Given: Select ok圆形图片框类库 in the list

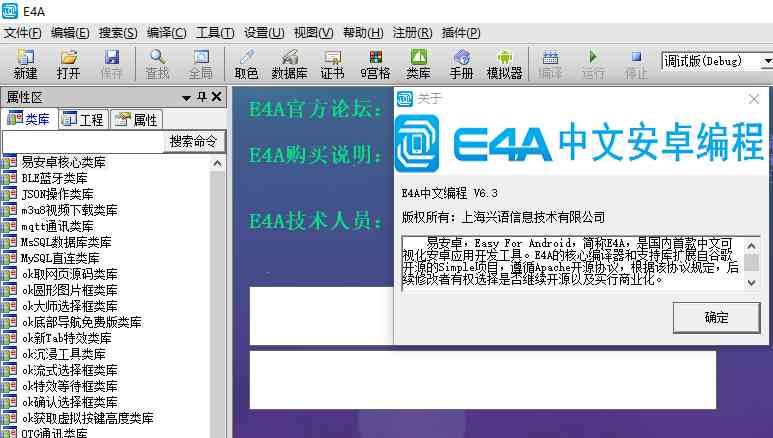Looking at the screenshot, I should (70, 290).
